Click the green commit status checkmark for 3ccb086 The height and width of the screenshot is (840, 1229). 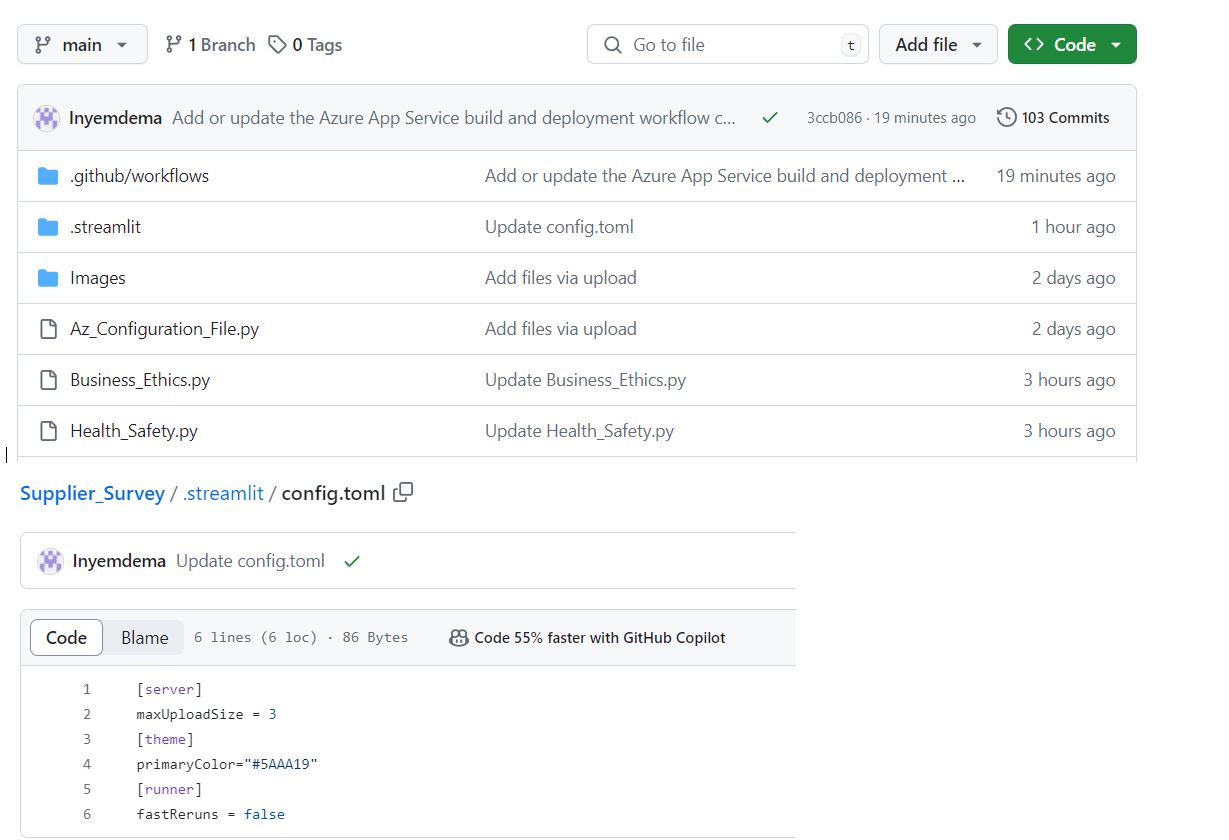click(770, 118)
